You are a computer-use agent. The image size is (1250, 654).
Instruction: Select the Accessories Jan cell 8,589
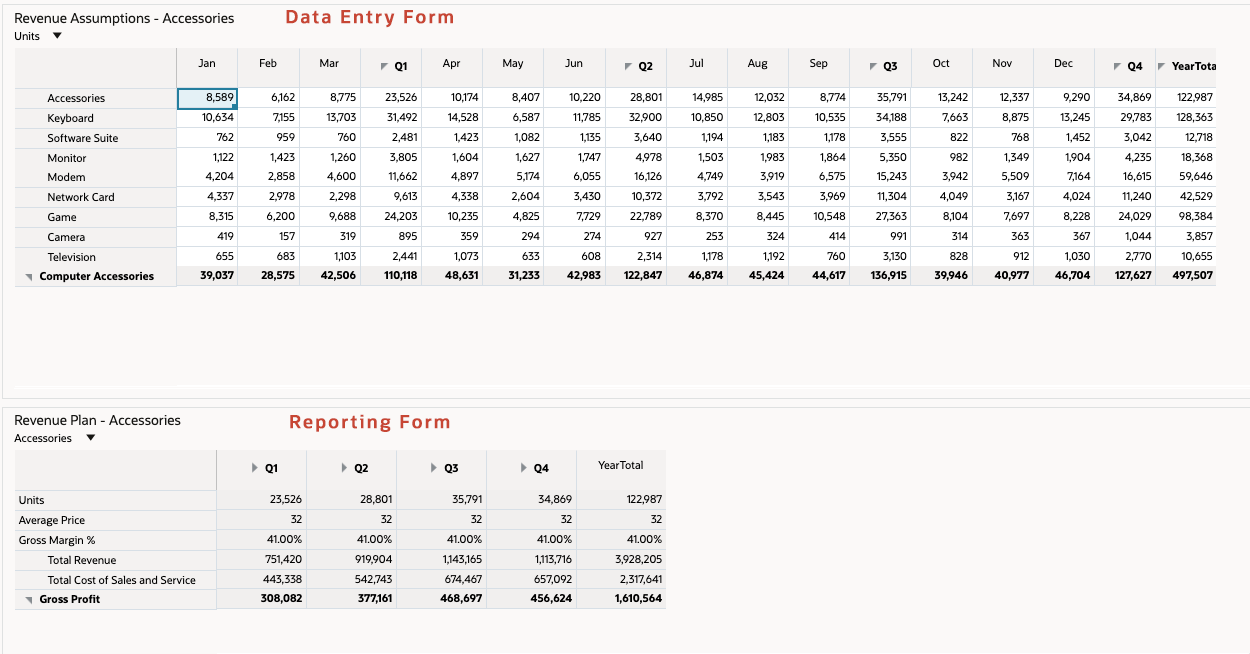[x=207, y=98]
